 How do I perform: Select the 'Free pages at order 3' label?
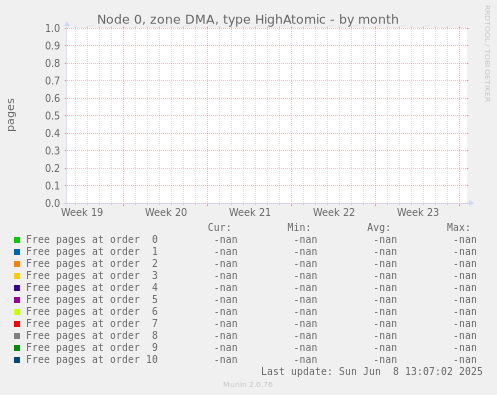click(92, 276)
